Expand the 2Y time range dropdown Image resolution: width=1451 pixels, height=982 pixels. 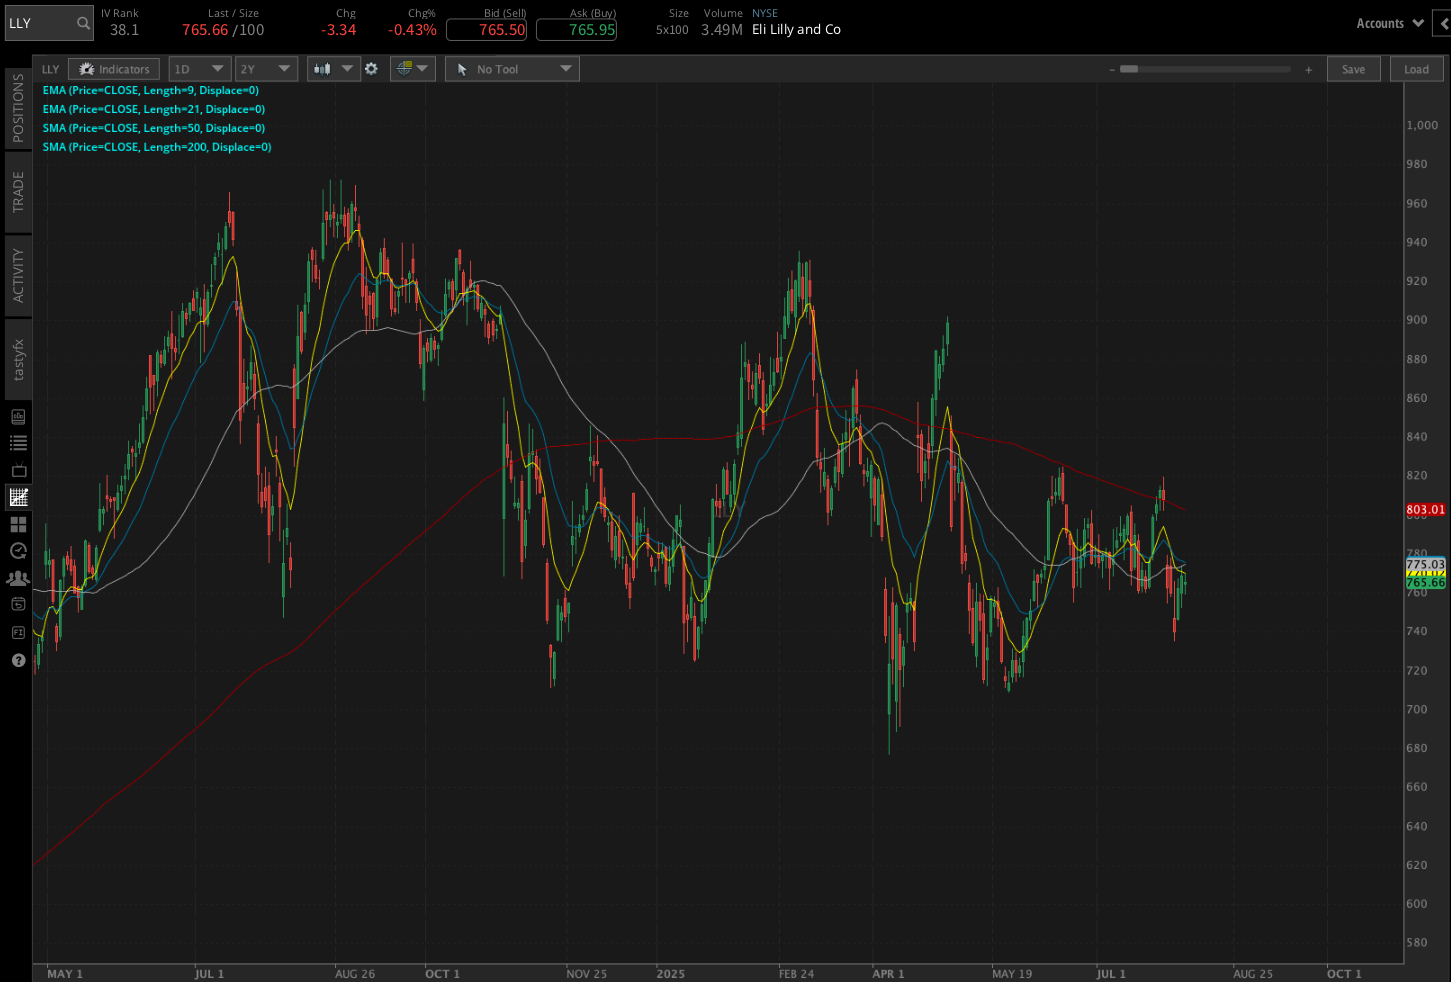pyautogui.click(x=266, y=69)
